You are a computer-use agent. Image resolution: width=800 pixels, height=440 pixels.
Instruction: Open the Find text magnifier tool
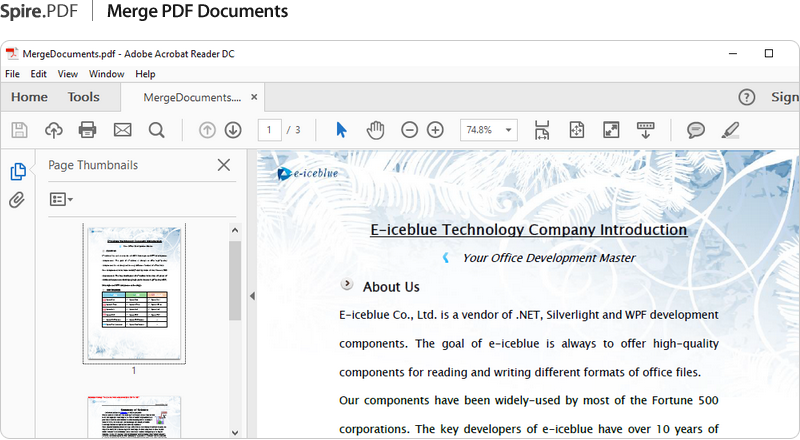[x=156, y=130]
